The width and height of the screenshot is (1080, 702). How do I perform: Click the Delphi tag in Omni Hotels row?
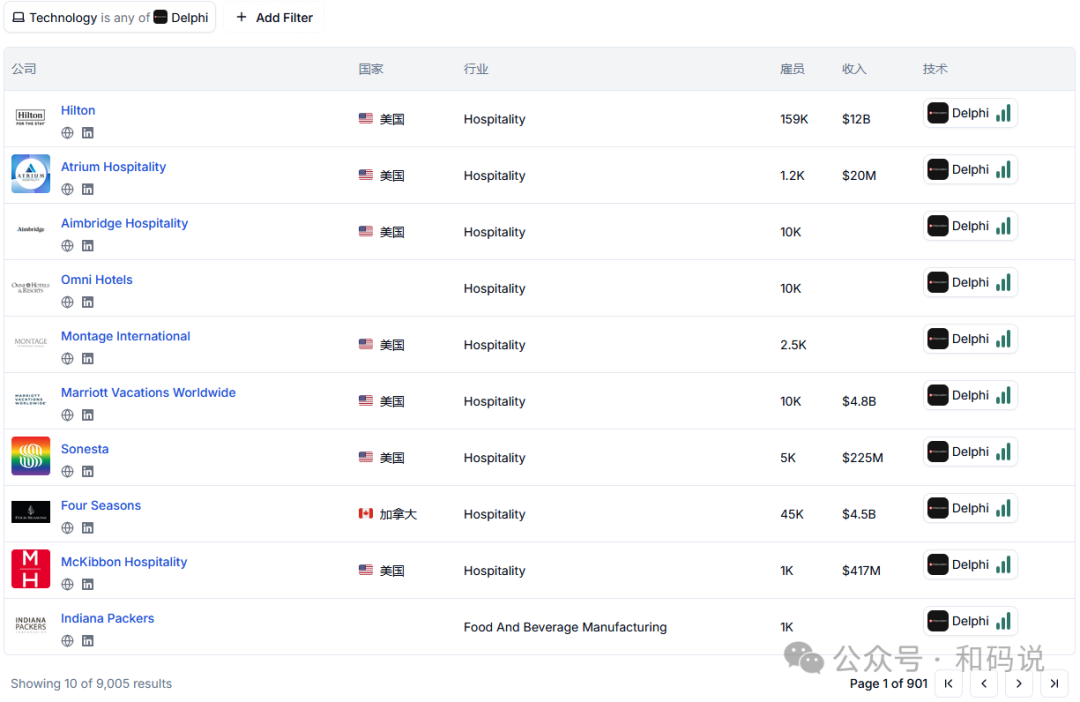coord(970,282)
